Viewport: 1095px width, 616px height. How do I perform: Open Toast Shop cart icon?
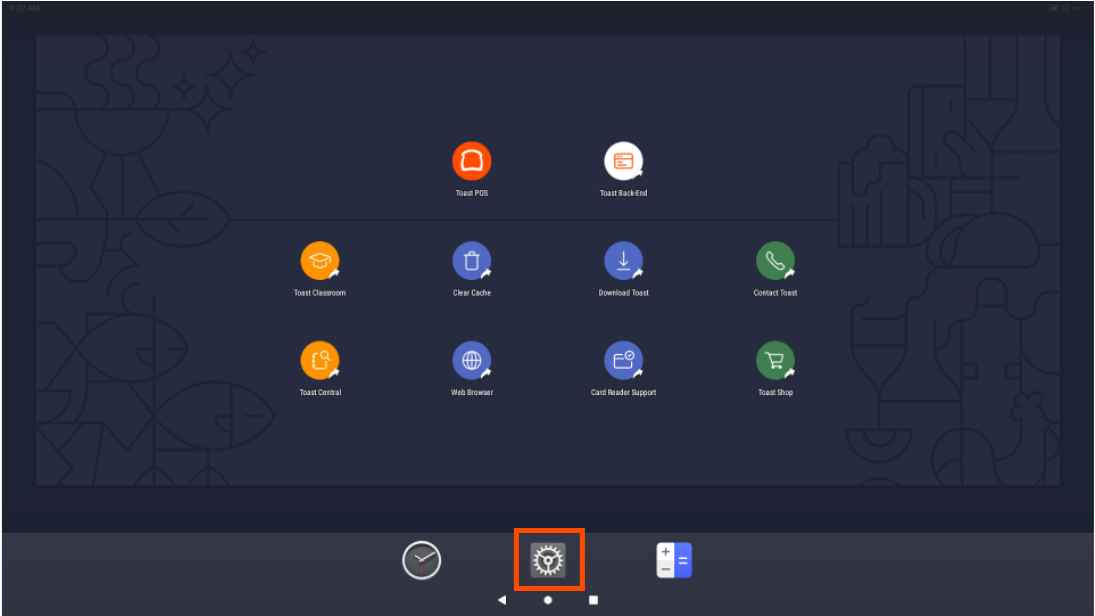775,360
